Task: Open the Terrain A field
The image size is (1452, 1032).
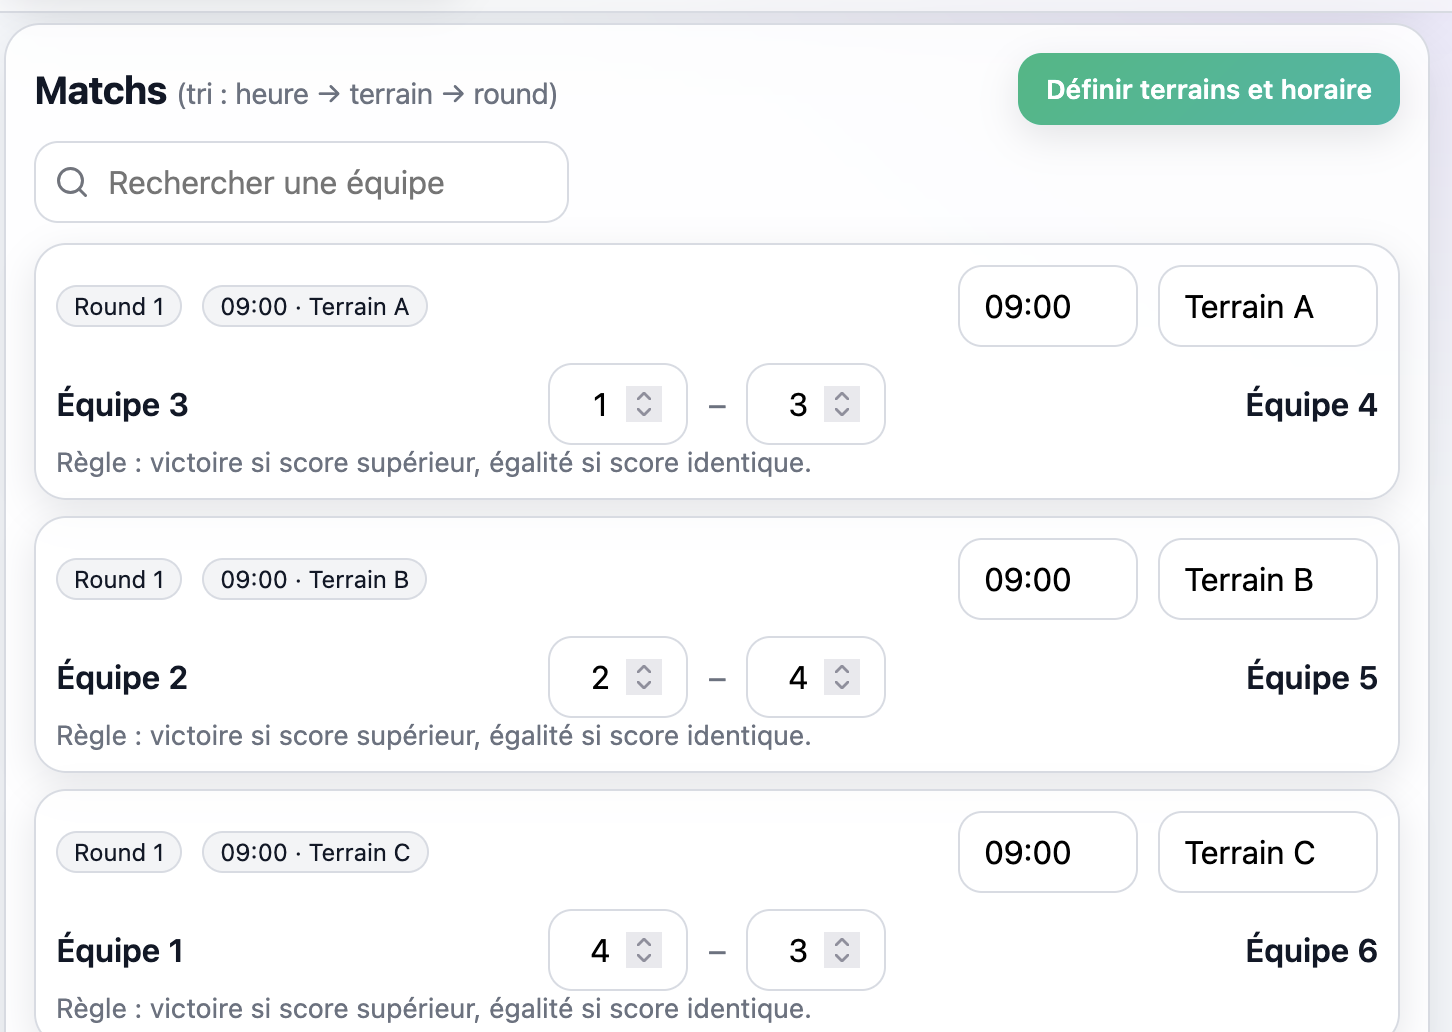Action: [1267, 306]
